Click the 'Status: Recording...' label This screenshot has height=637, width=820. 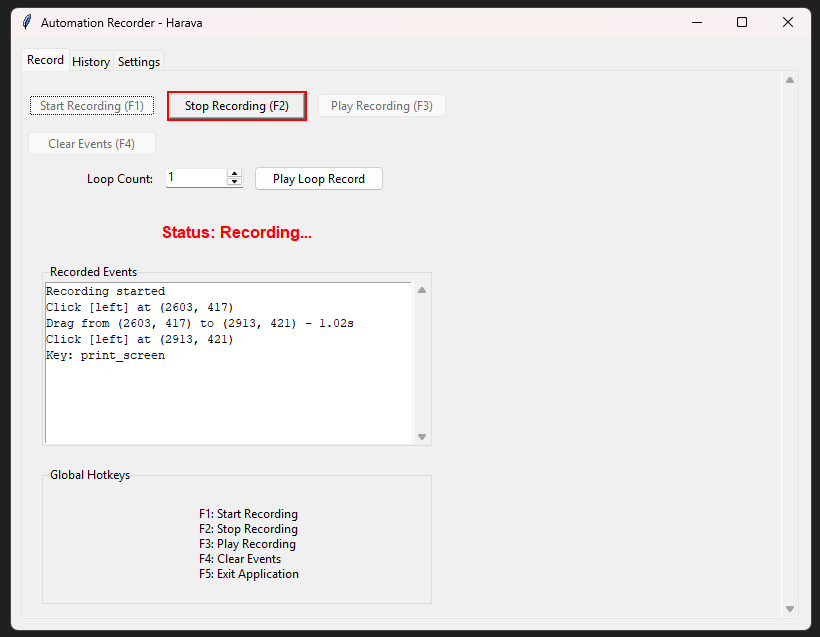236,232
